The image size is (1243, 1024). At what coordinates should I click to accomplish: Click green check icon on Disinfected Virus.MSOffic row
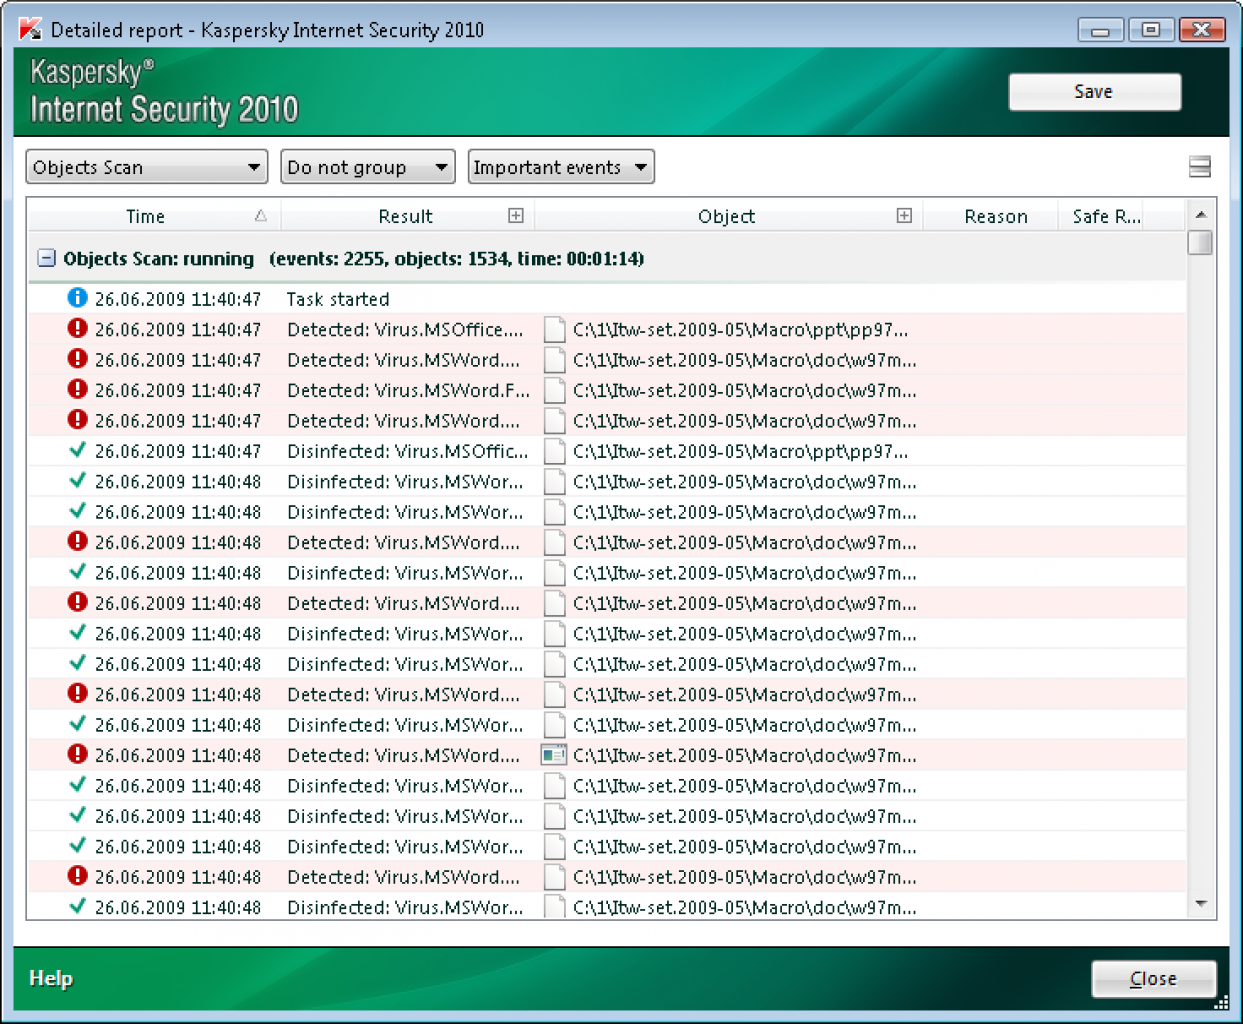[77, 450]
